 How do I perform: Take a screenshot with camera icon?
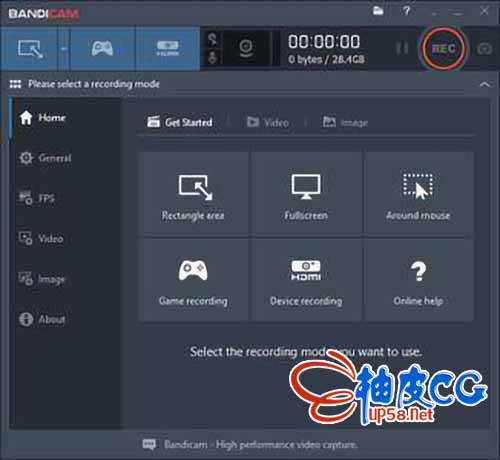485,49
